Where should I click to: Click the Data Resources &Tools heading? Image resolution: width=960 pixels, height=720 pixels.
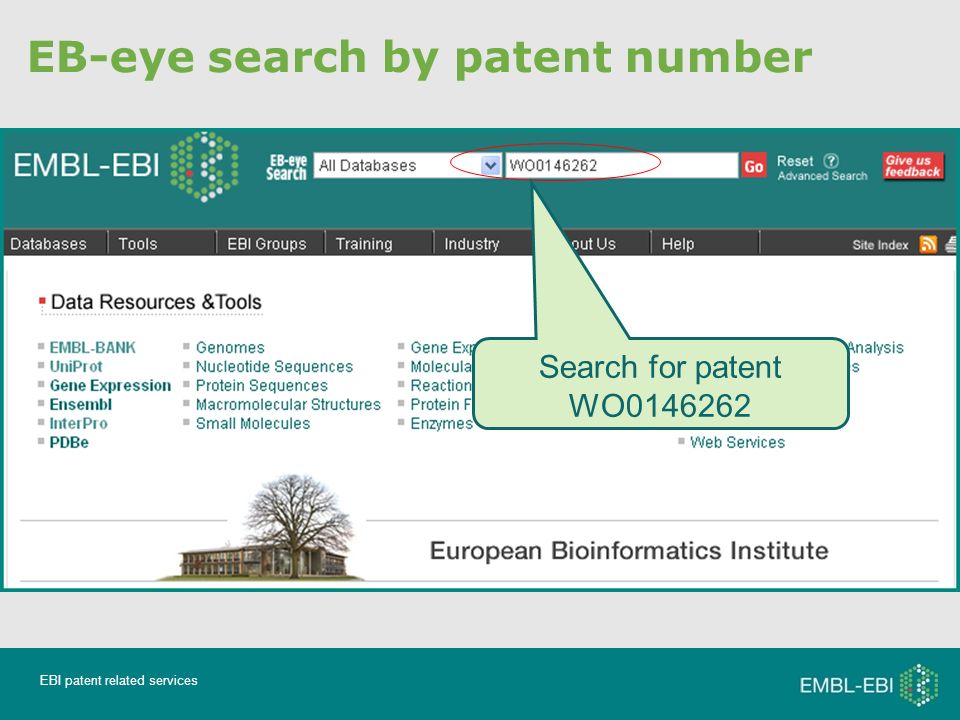[x=156, y=302]
